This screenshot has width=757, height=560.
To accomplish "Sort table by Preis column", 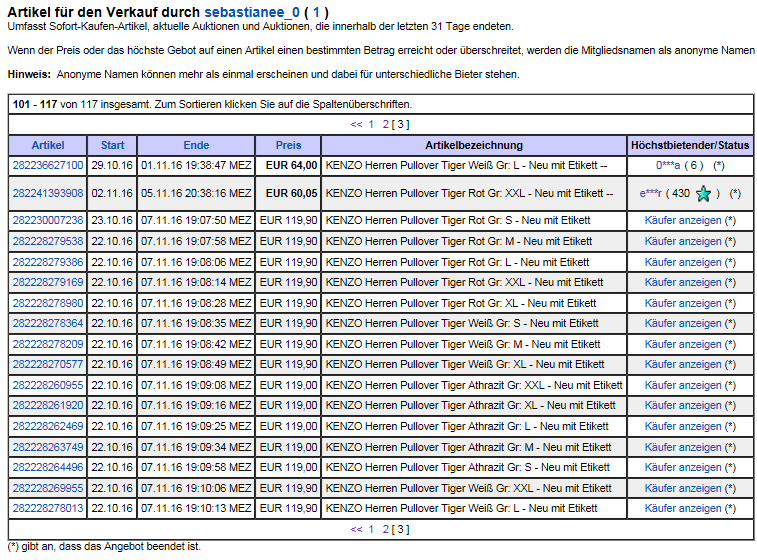I will click(288, 145).
